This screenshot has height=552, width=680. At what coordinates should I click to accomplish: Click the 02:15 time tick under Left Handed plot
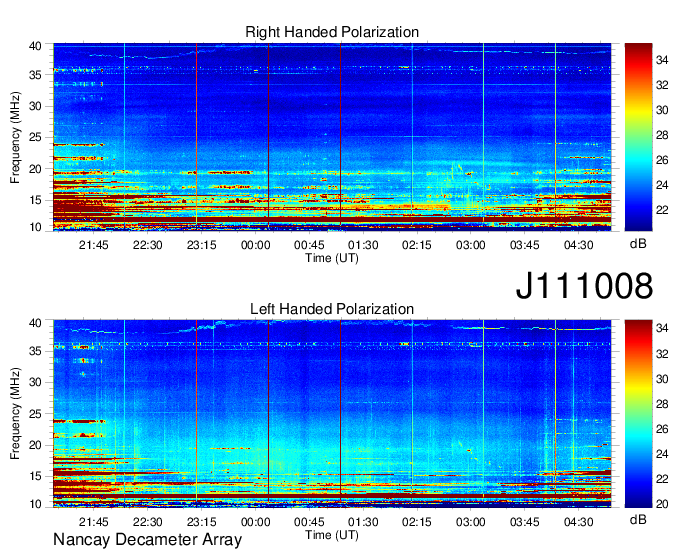pos(417,522)
